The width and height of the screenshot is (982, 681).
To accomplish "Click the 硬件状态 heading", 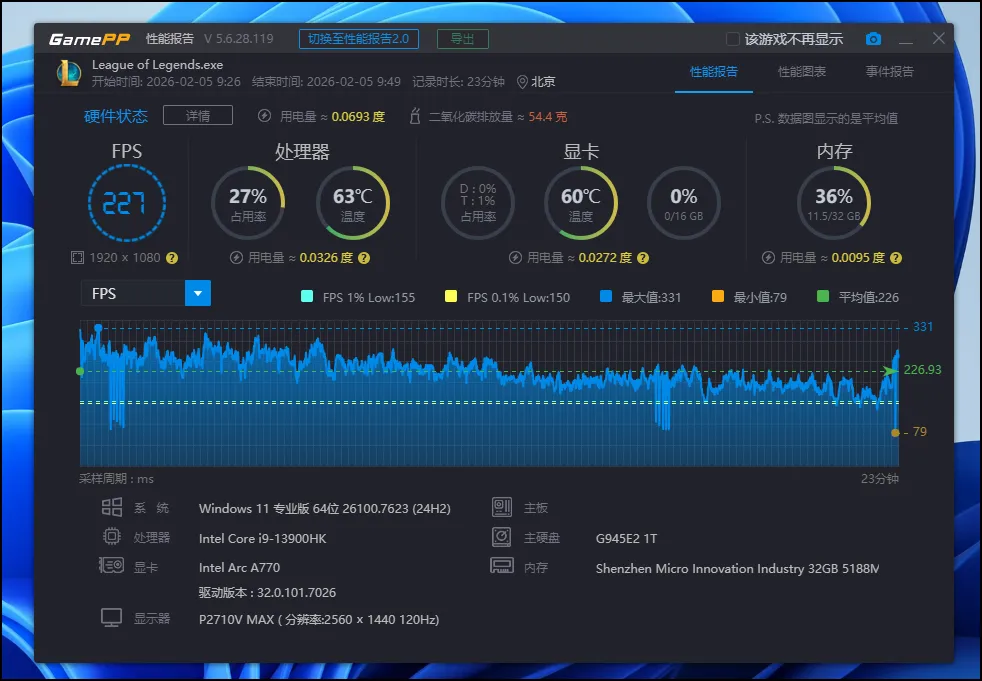I will tap(116, 116).
